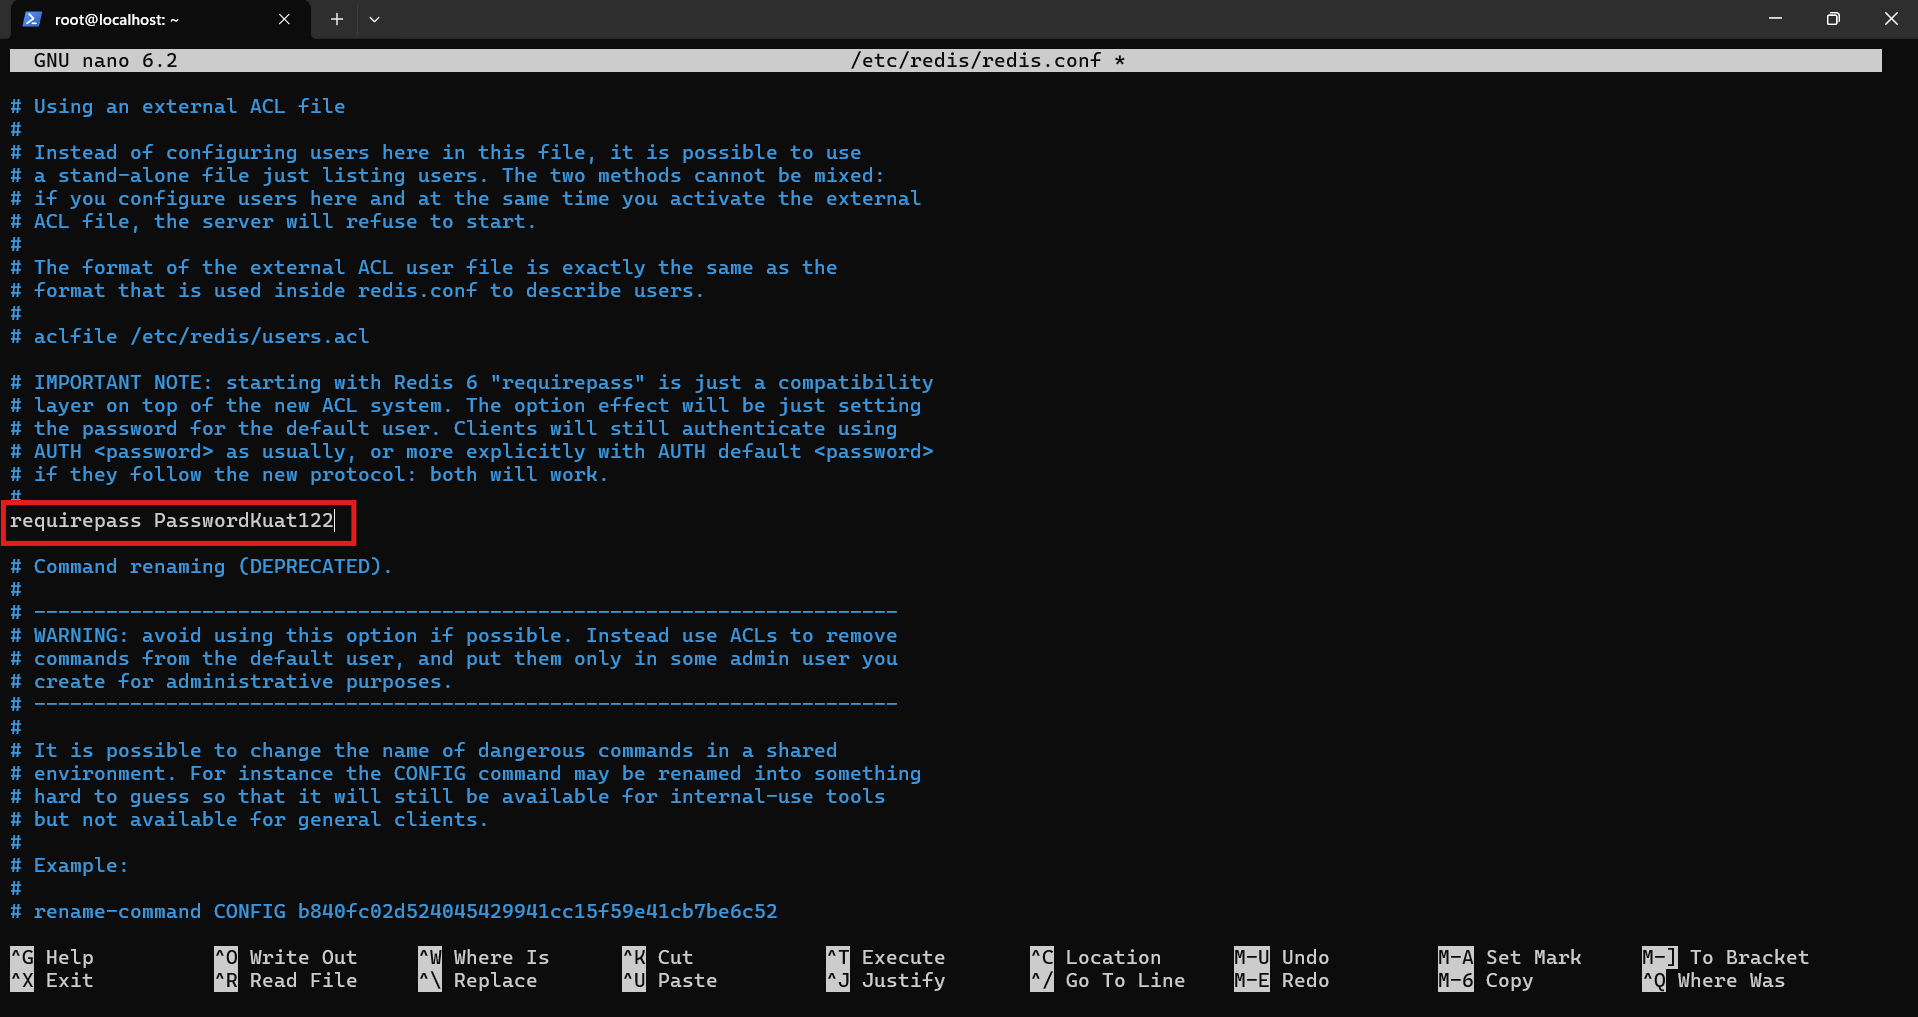Viewport: 1918px width, 1017px height.
Task: Close the root@localhost tab
Action: (x=284, y=19)
